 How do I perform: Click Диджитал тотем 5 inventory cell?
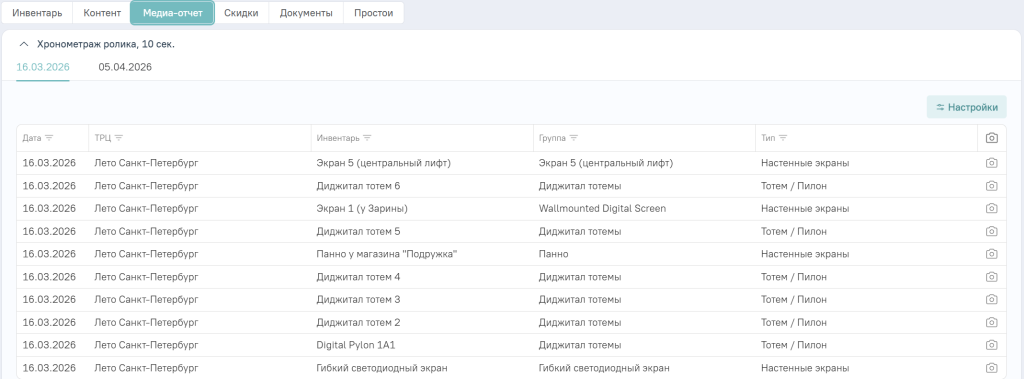tap(358, 231)
